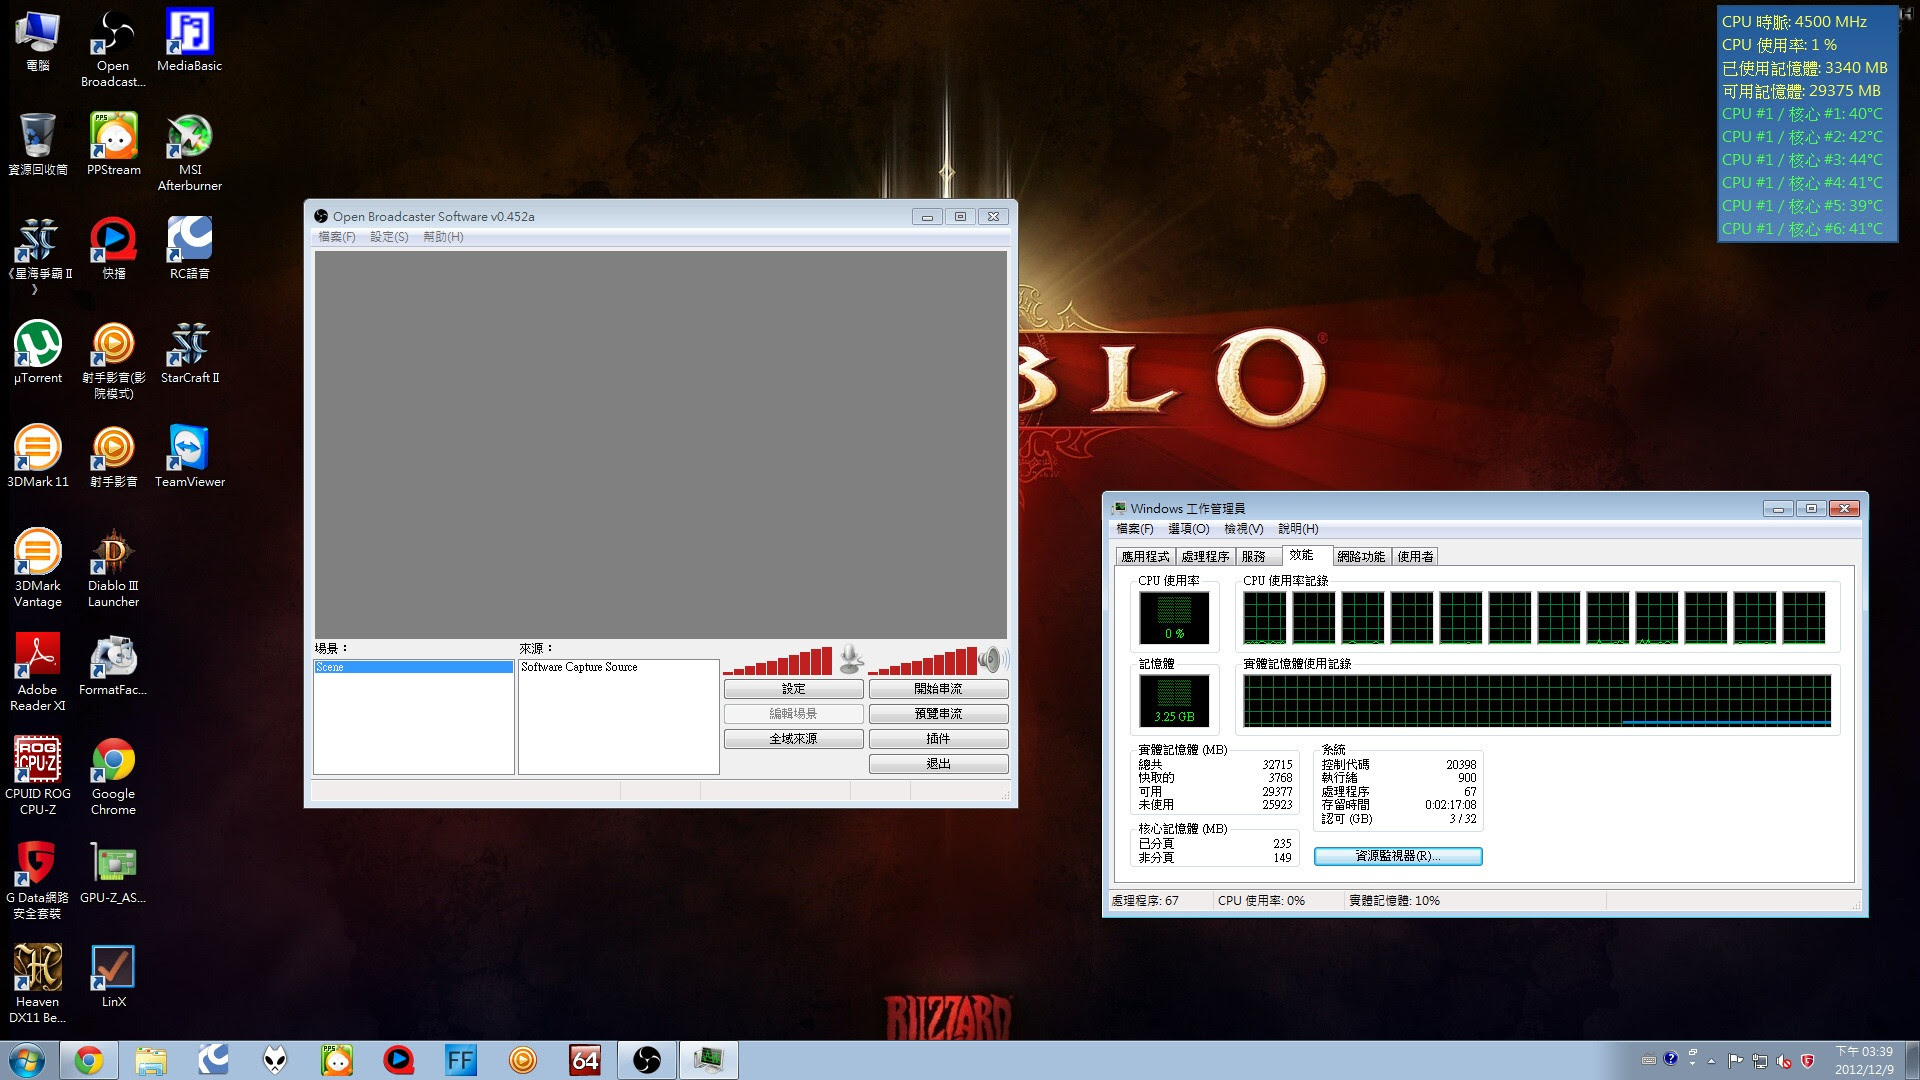
Task: Open the 檔案(F) menu in OBS
Action: tap(336, 237)
